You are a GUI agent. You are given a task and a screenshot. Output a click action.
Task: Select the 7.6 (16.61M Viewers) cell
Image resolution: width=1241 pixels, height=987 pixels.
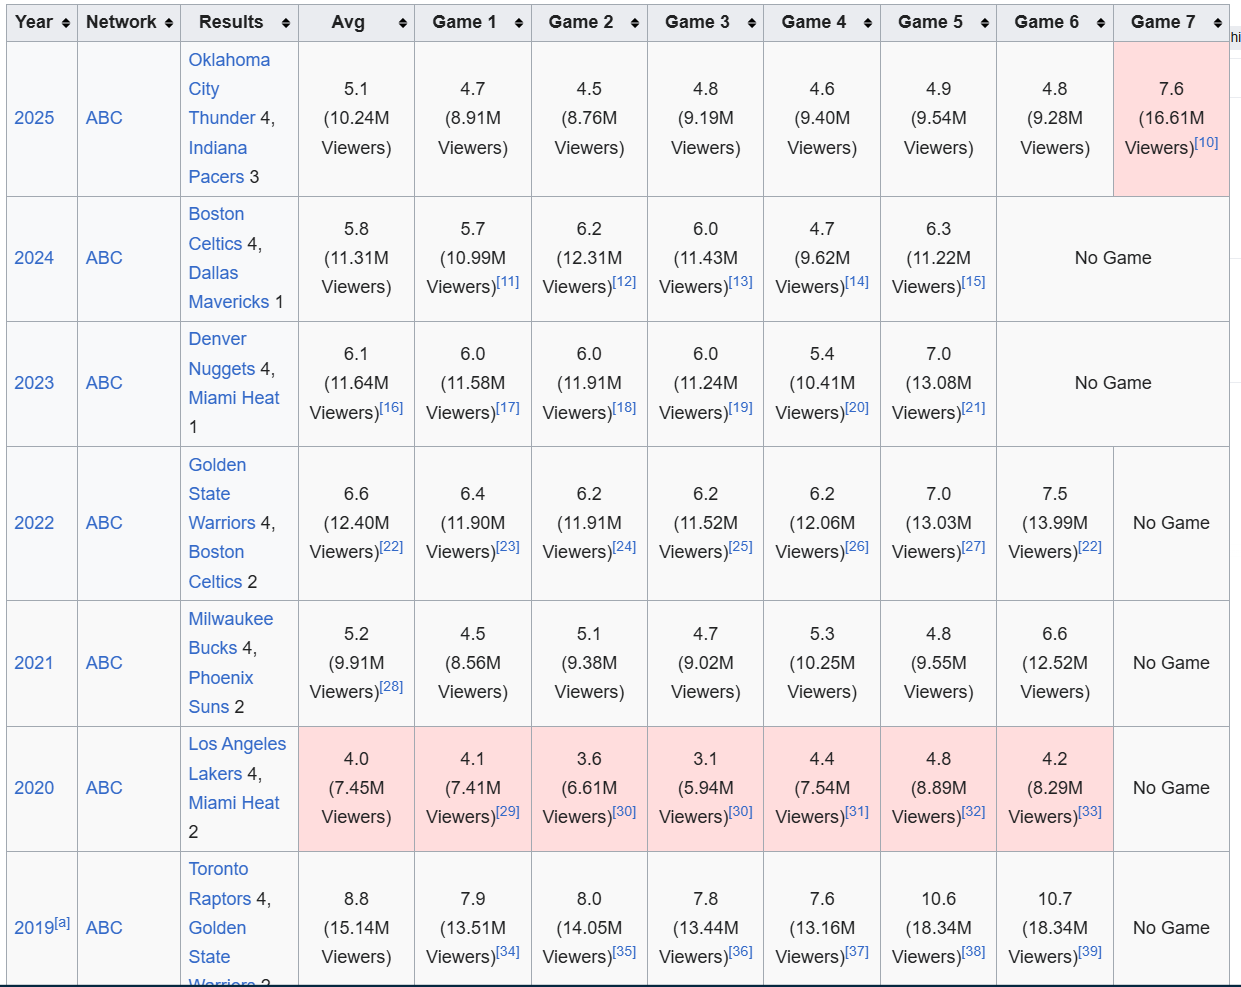click(1171, 119)
